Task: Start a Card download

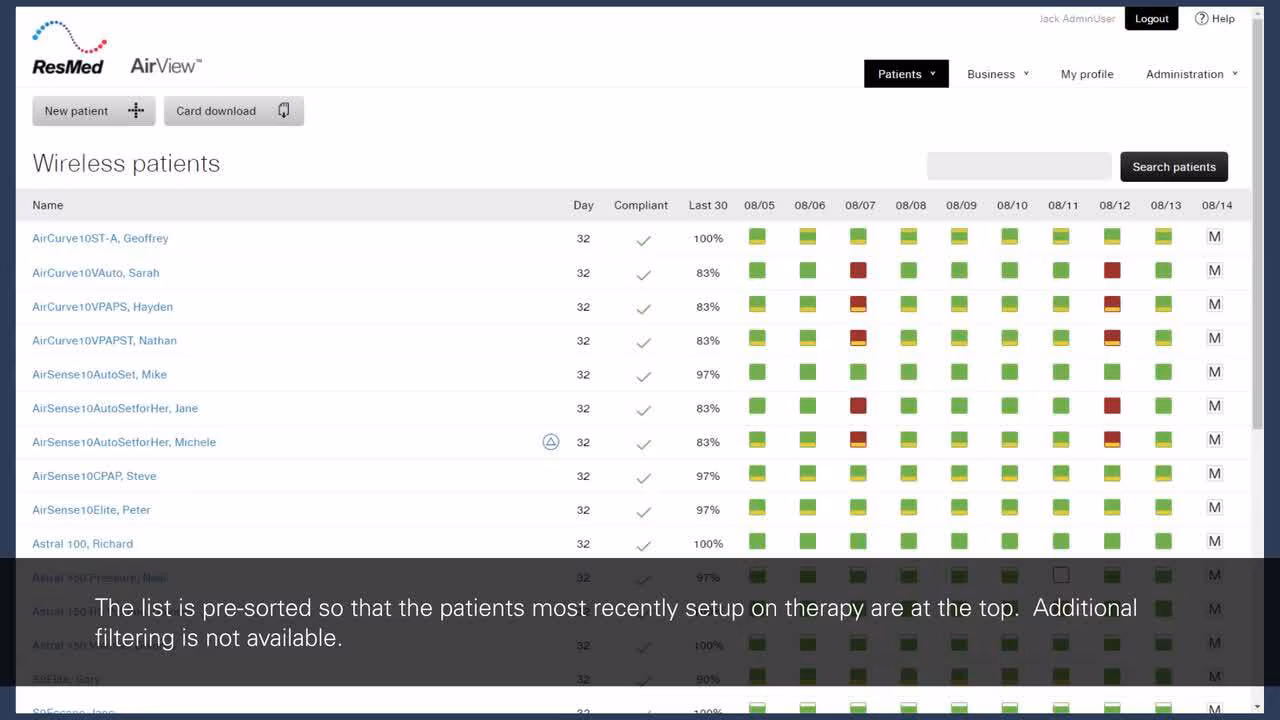Action: 233,111
